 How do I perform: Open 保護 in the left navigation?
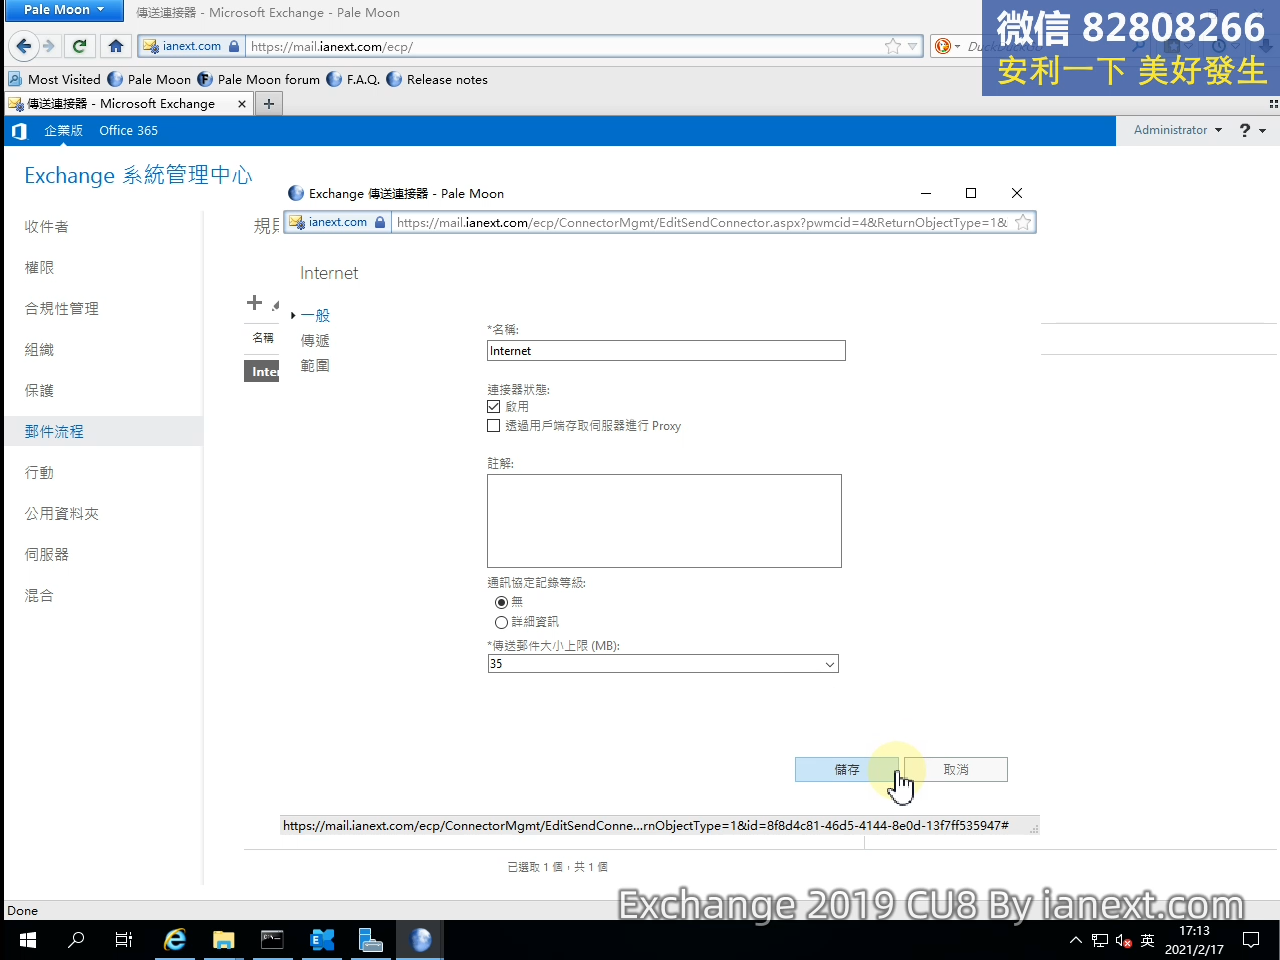pos(39,391)
